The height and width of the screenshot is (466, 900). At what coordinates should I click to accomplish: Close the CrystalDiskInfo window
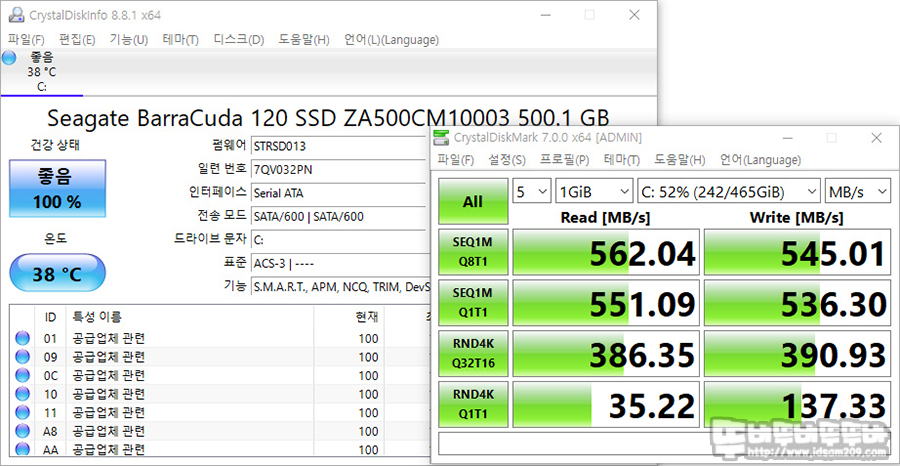[x=634, y=15]
